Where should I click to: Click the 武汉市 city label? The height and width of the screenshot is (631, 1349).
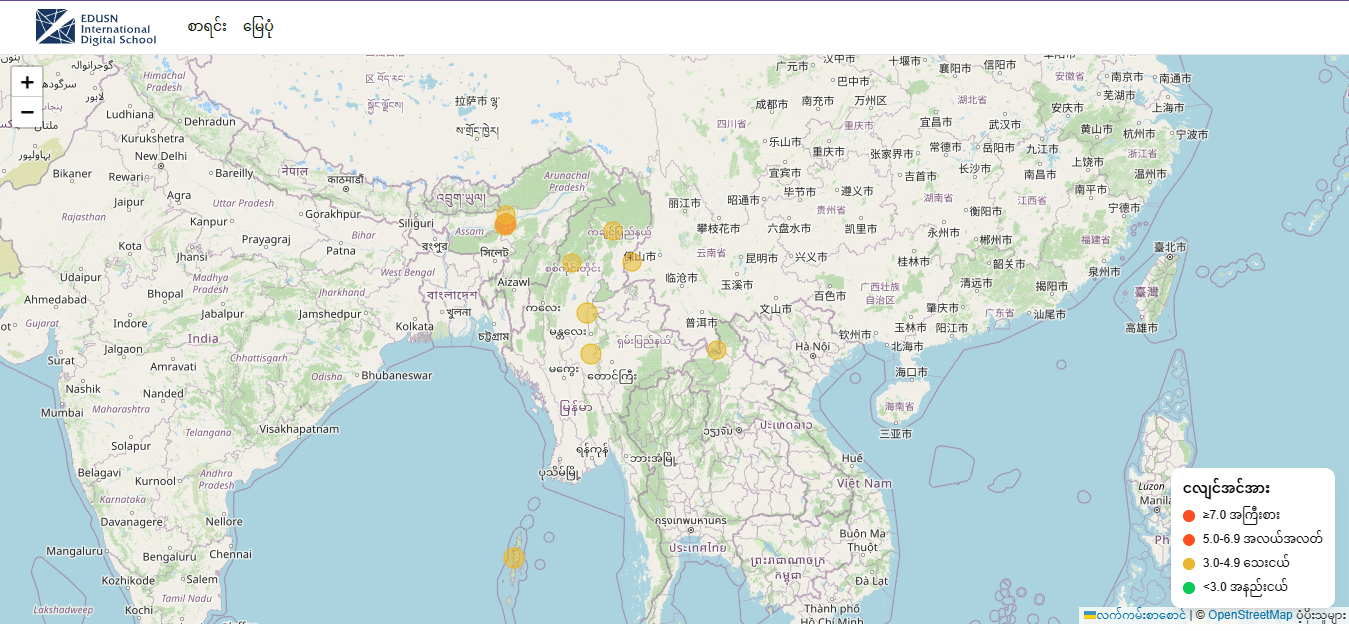1005,125
